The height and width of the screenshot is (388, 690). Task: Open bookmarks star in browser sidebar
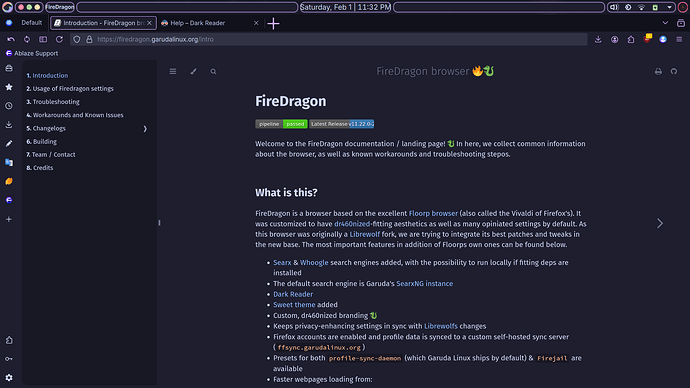(x=9, y=87)
